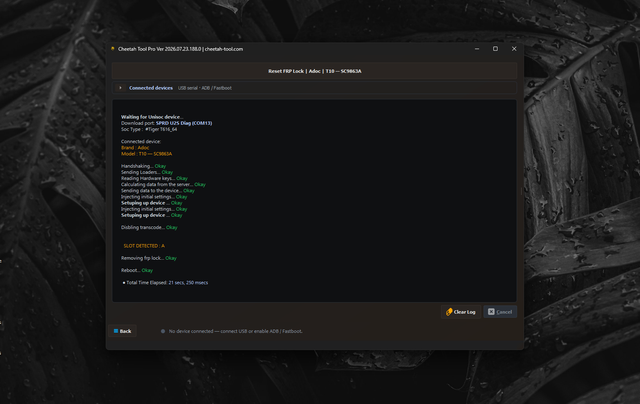Expand the Connected devices section arrow
Image resolution: width=640 pixels, height=404 pixels.
click(120, 88)
